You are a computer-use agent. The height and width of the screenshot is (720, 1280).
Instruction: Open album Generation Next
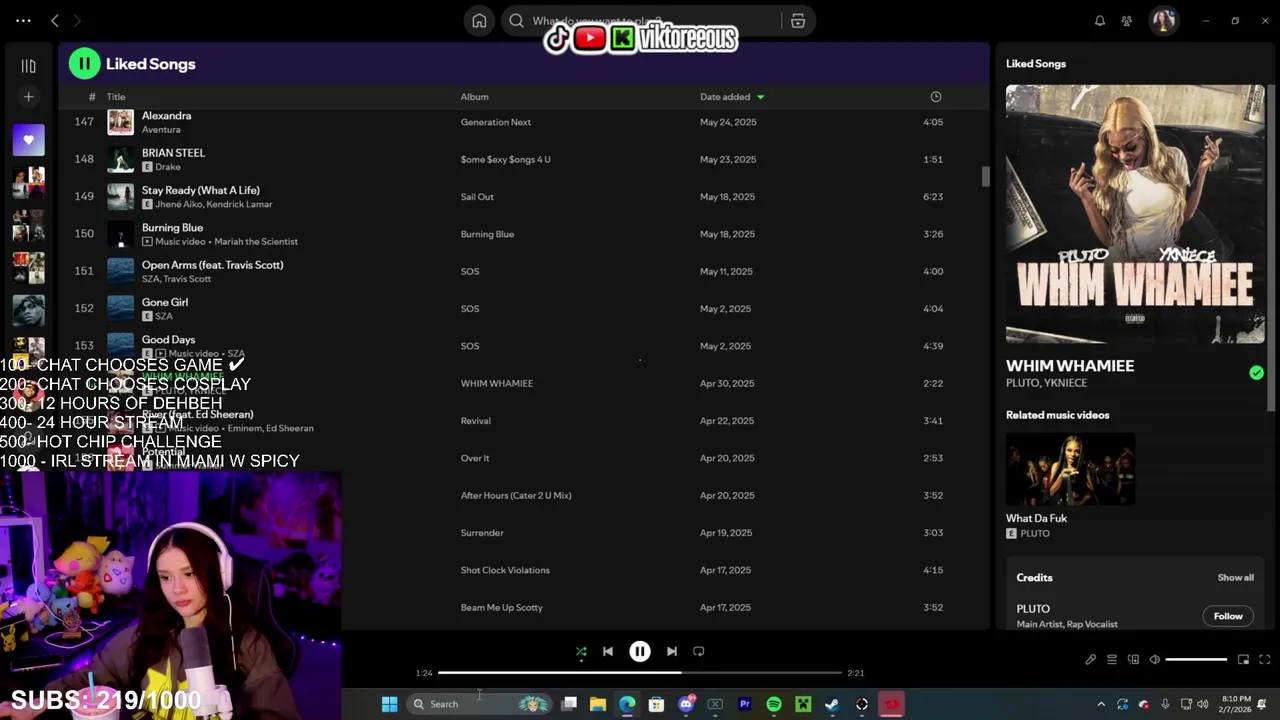coord(496,122)
